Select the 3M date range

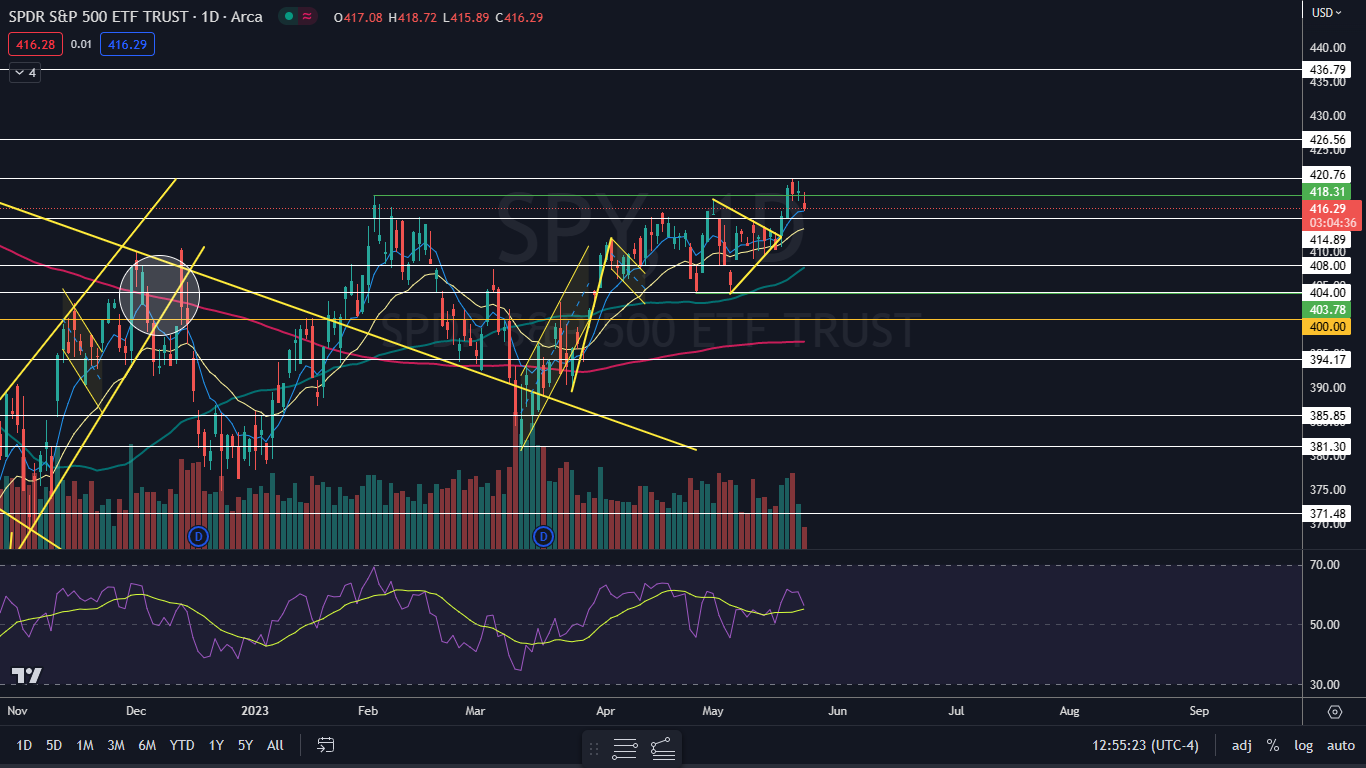116,745
